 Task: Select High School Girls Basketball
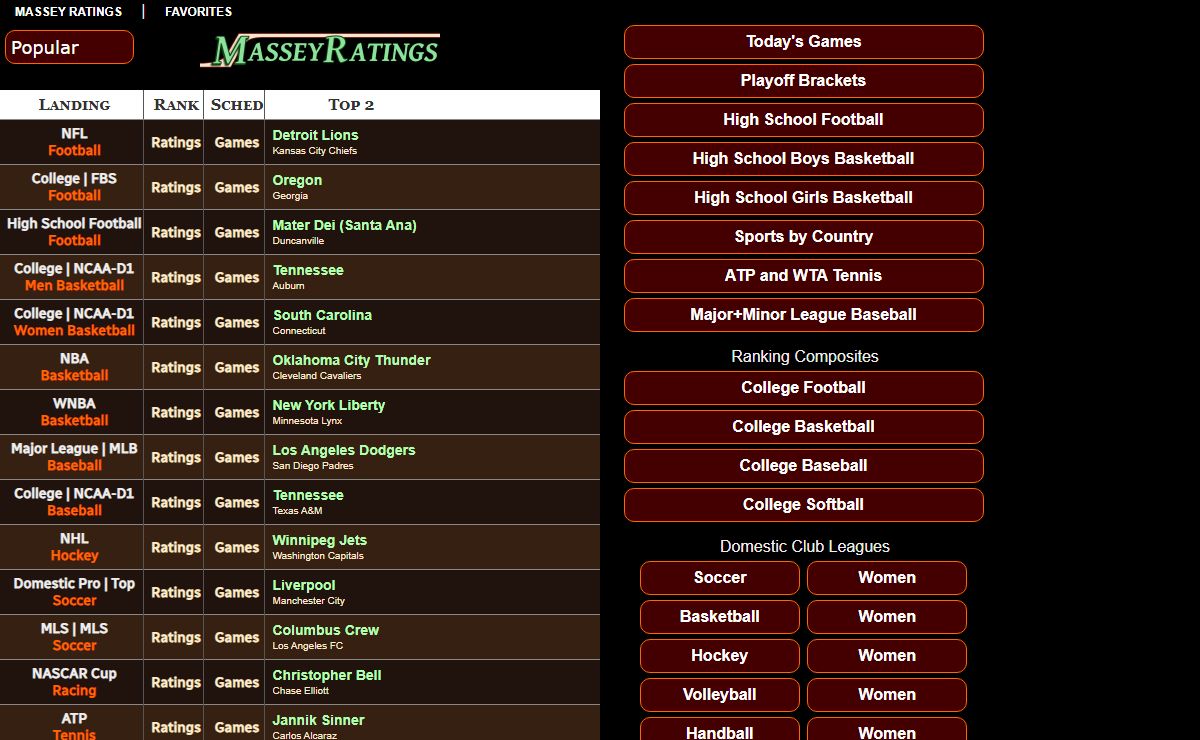coord(803,198)
